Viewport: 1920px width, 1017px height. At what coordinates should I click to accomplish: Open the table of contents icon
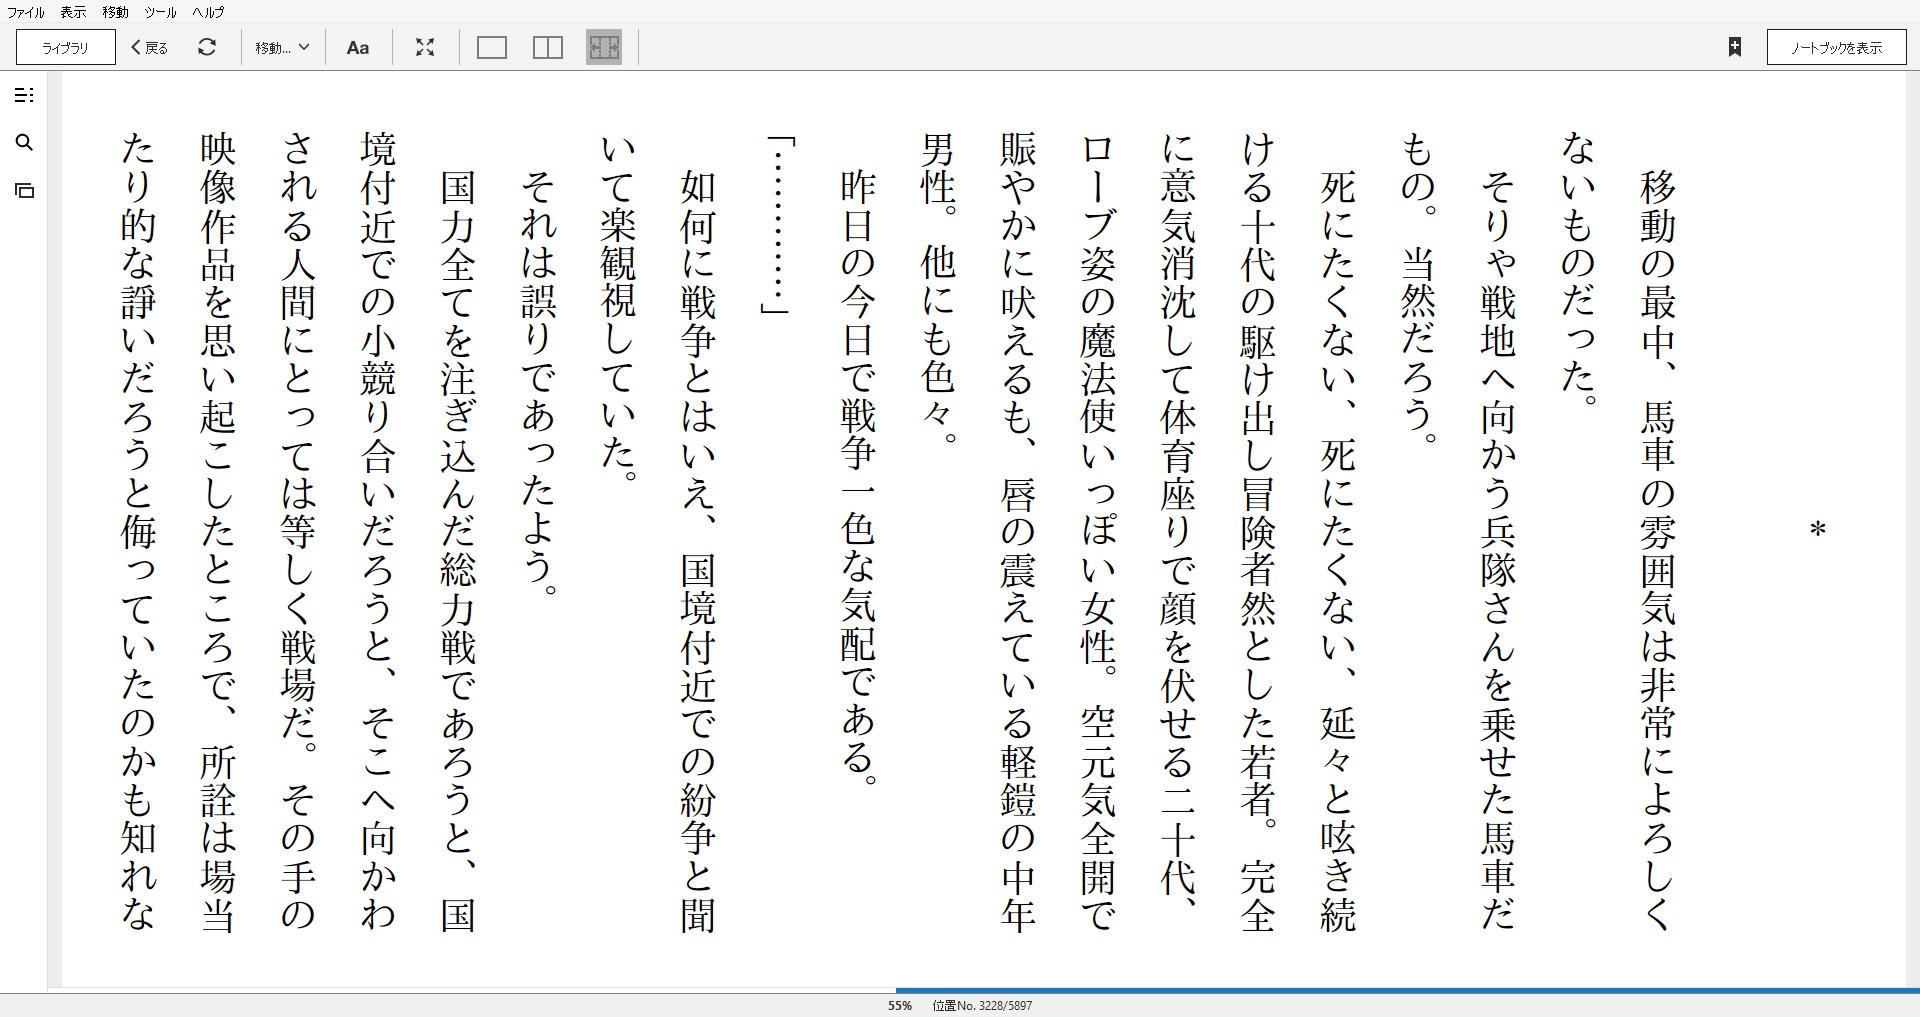click(x=24, y=95)
